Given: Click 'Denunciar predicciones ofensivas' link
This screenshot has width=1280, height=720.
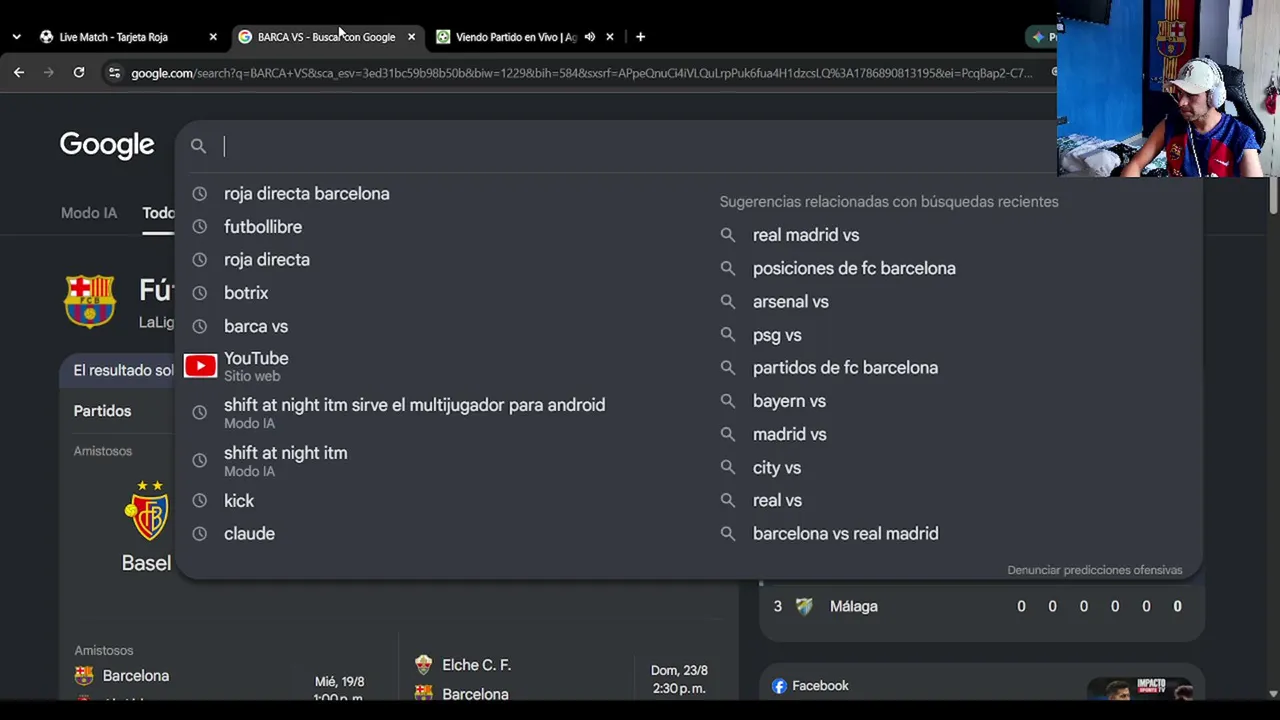Looking at the screenshot, I should [1095, 570].
